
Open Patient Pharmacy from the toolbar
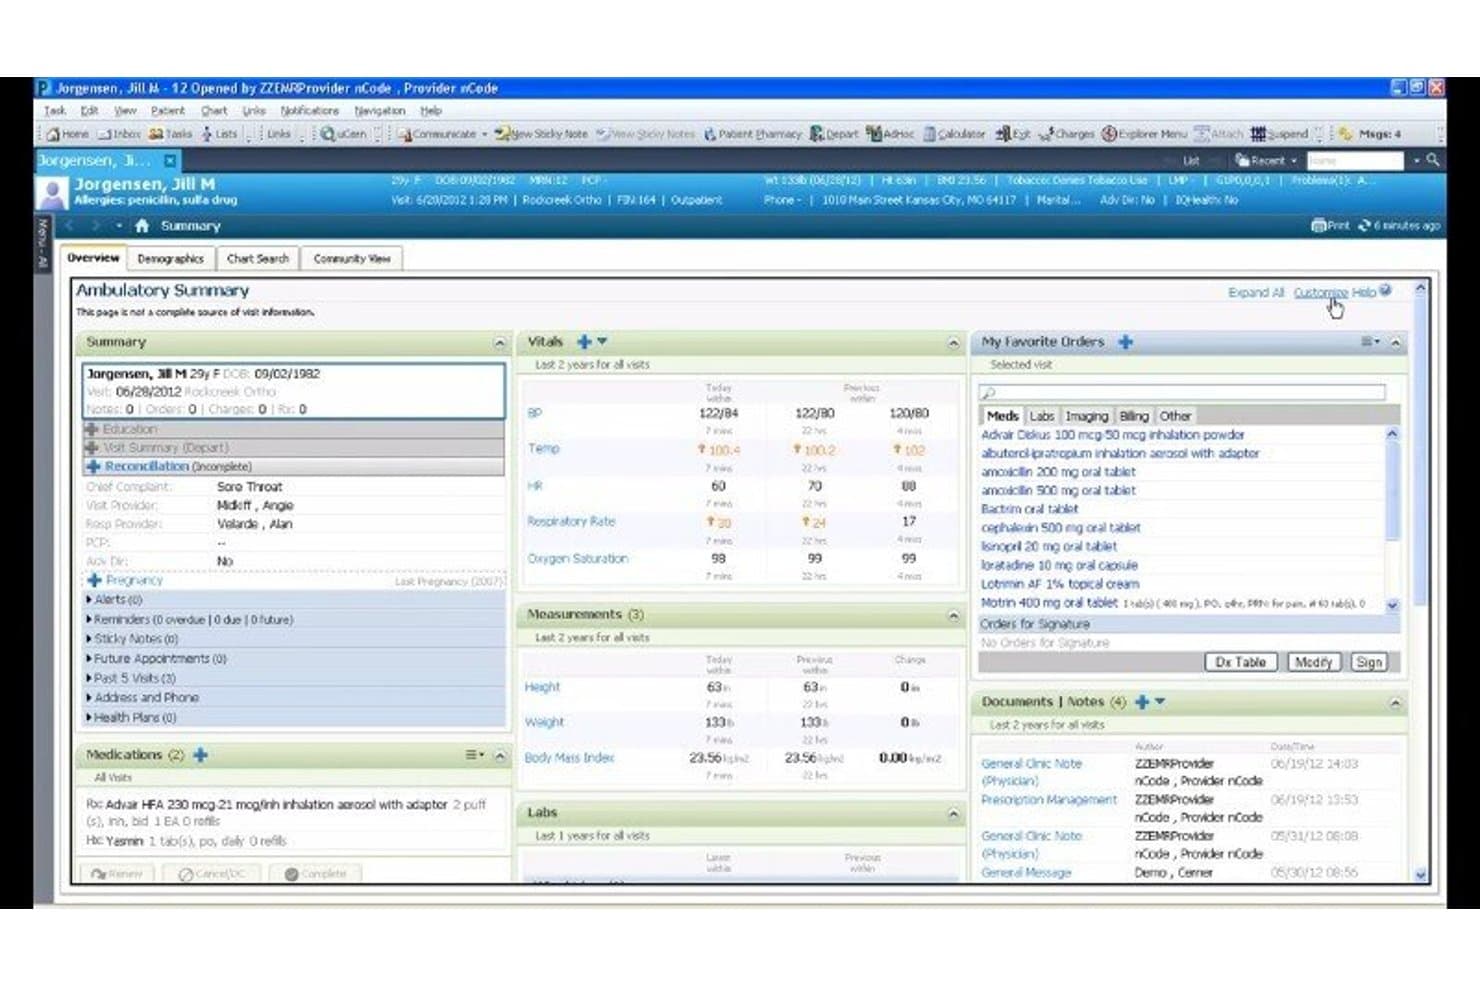752,134
